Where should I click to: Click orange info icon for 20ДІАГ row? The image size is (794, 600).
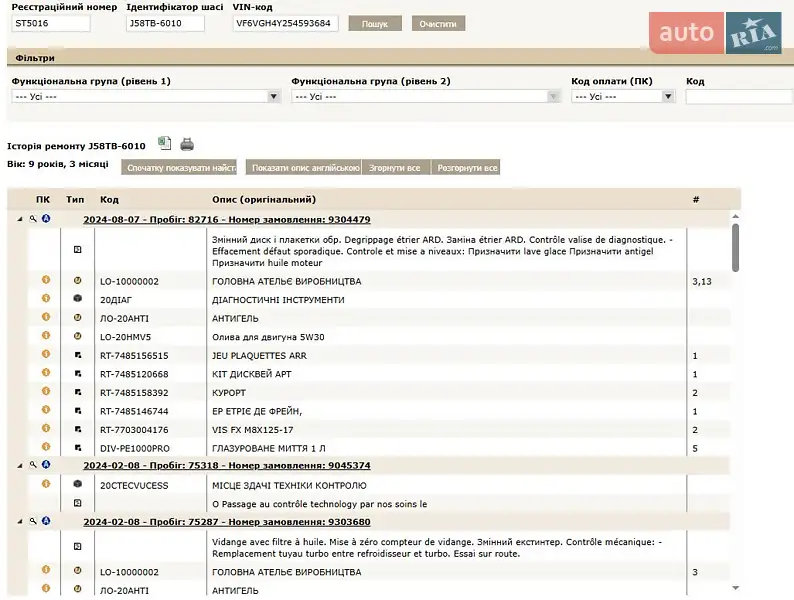pyautogui.click(x=46, y=298)
